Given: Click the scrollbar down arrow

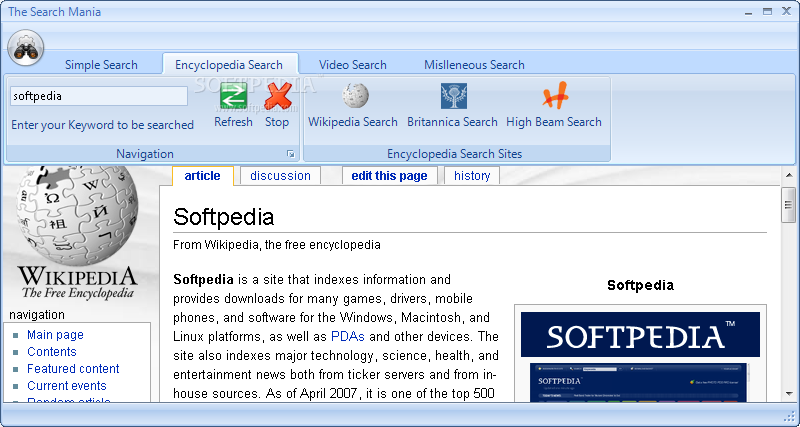Looking at the screenshot, I should click(789, 393).
